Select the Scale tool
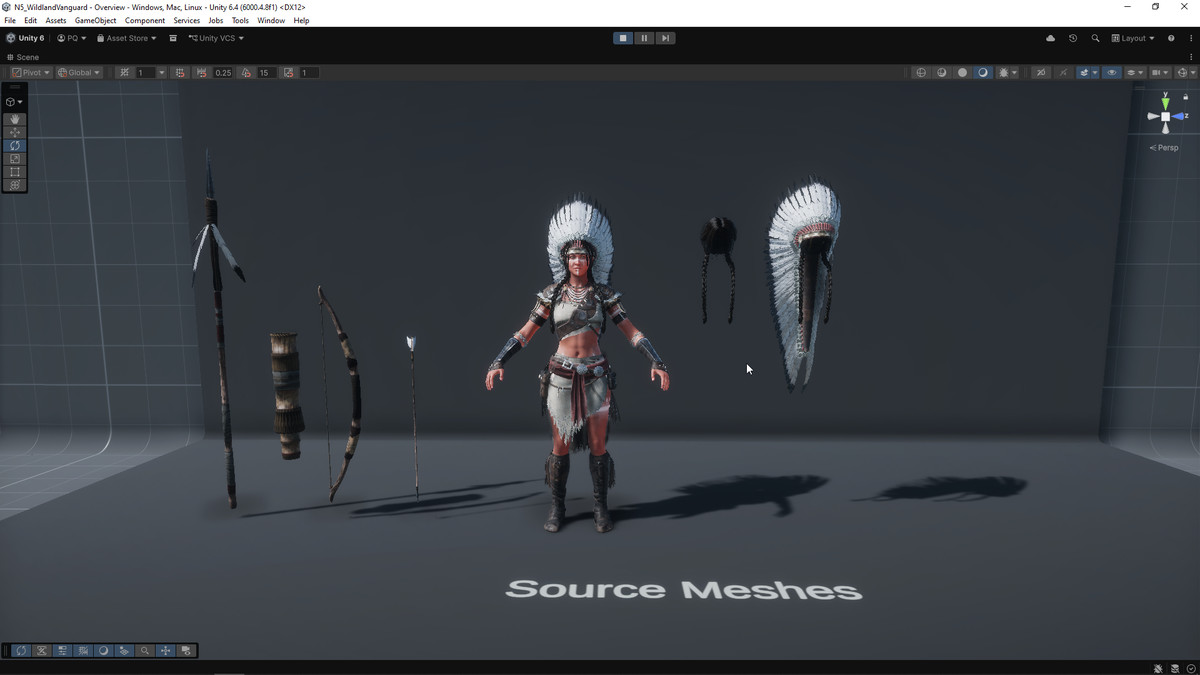 [14, 158]
